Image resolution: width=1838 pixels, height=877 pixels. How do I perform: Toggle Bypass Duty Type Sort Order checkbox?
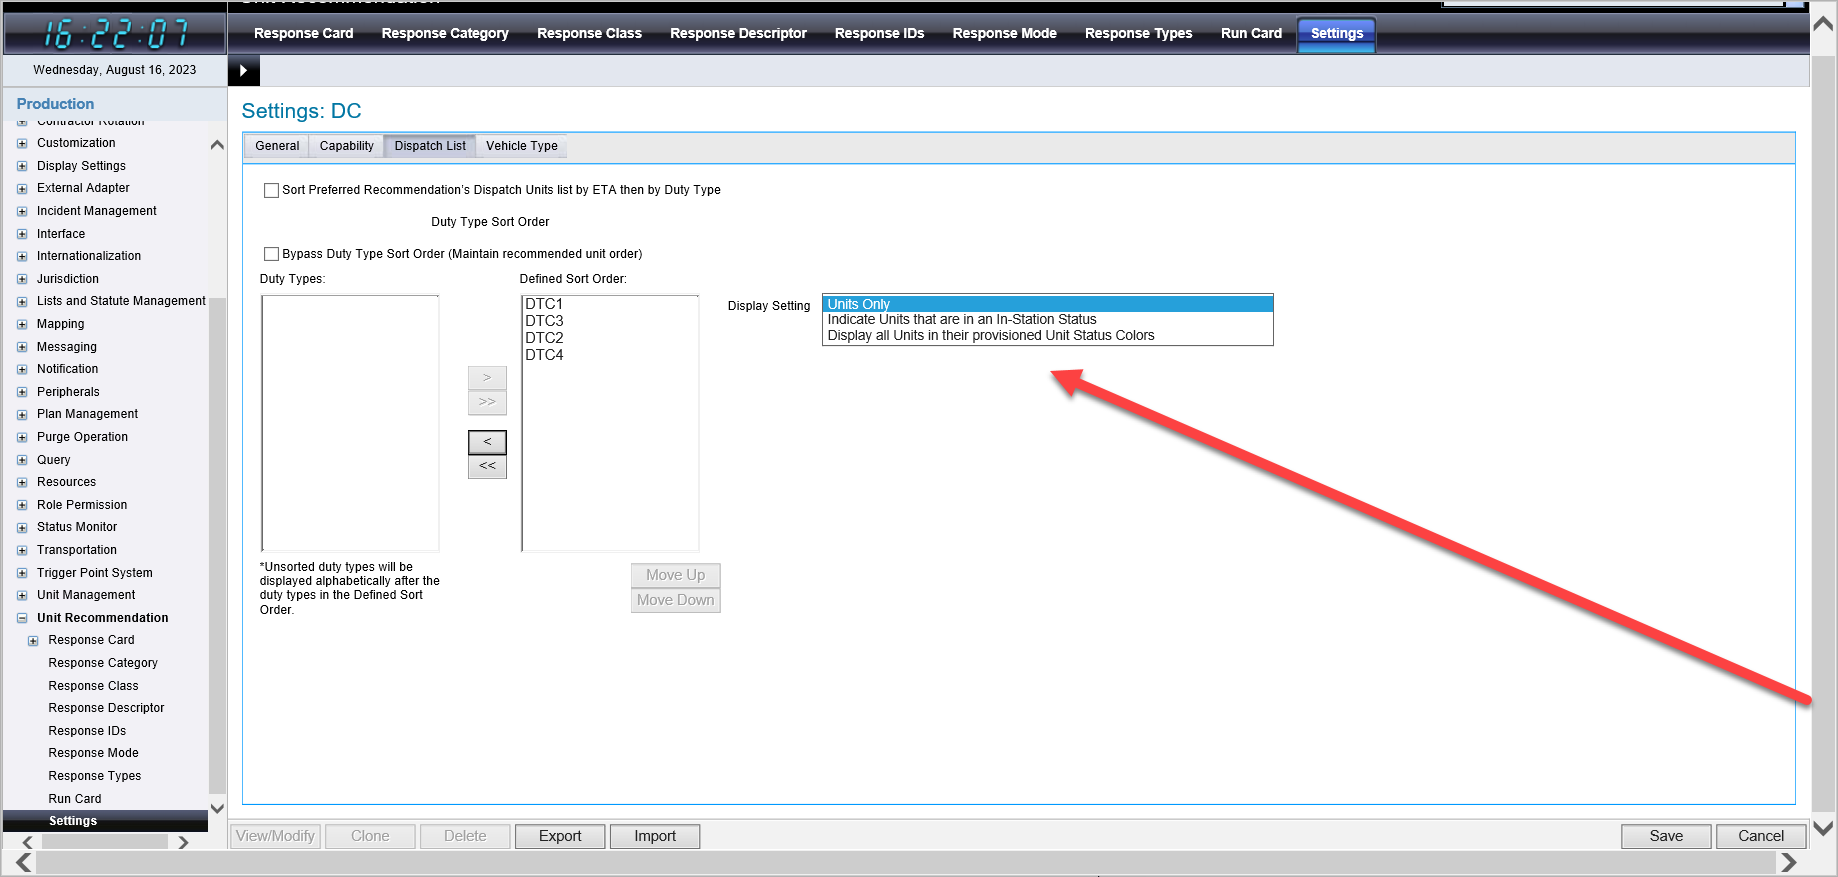(x=271, y=254)
